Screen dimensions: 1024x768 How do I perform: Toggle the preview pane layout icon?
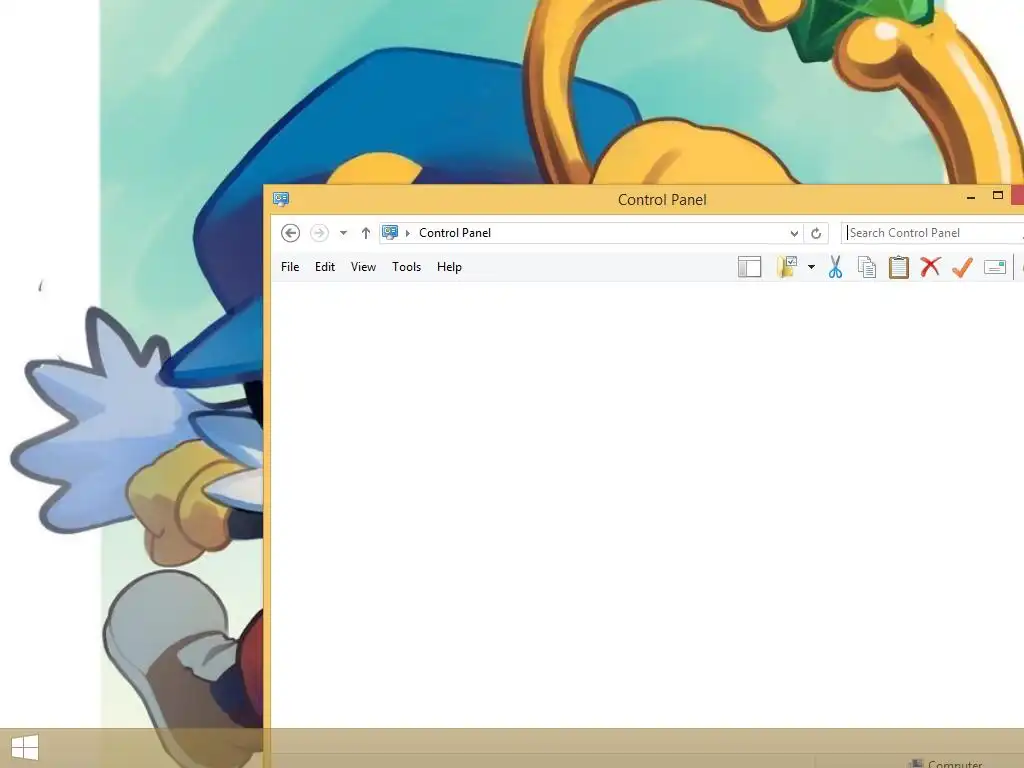click(750, 267)
